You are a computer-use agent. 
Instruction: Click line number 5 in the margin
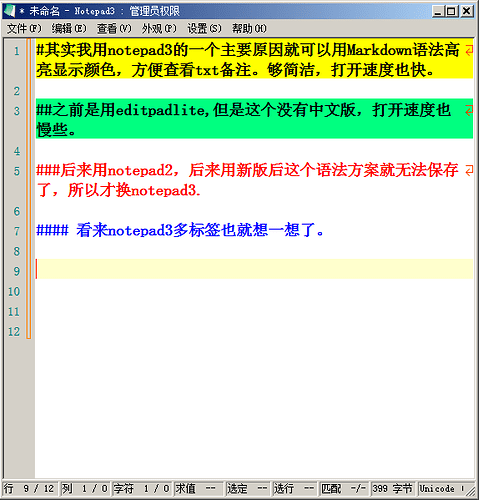point(17,171)
